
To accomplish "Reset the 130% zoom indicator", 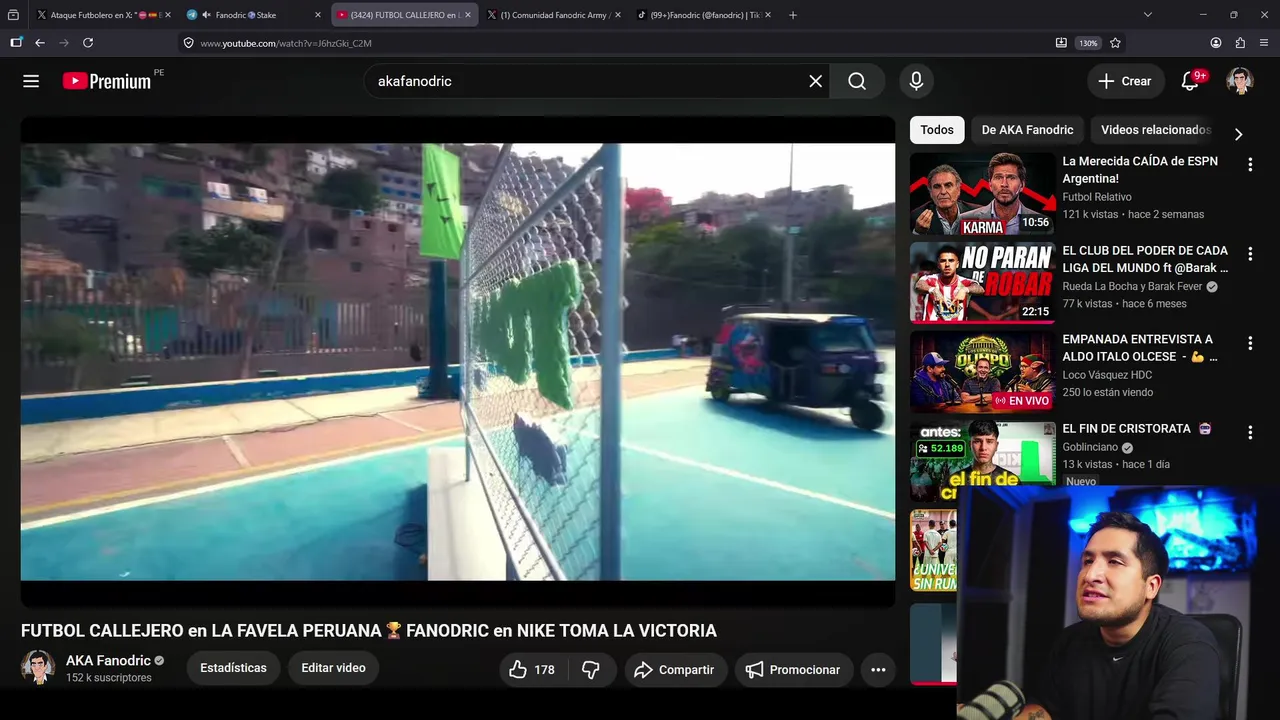I will (x=1088, y=43).
